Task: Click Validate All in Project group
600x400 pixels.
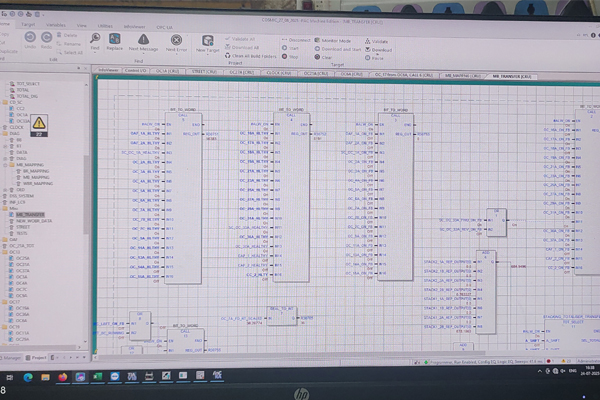Action: coord(240,39)
